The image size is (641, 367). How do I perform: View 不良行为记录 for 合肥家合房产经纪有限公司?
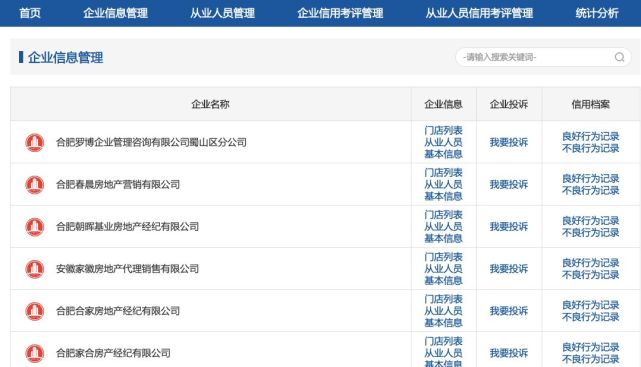(591, 358)
